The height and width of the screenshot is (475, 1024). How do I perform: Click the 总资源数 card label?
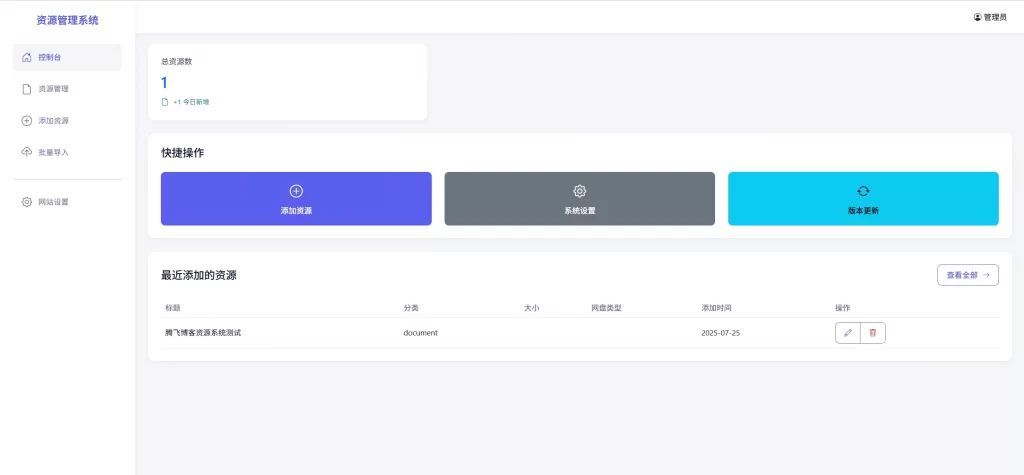[x=176, y=62]
